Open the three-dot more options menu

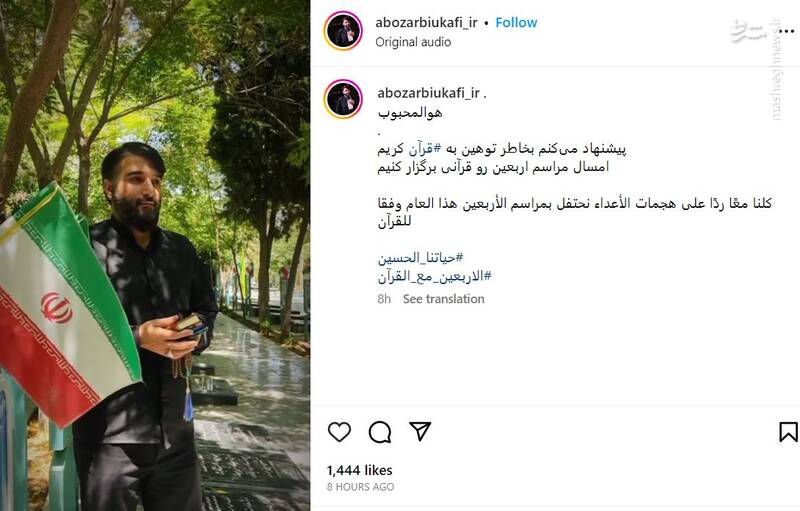[786, 32]
